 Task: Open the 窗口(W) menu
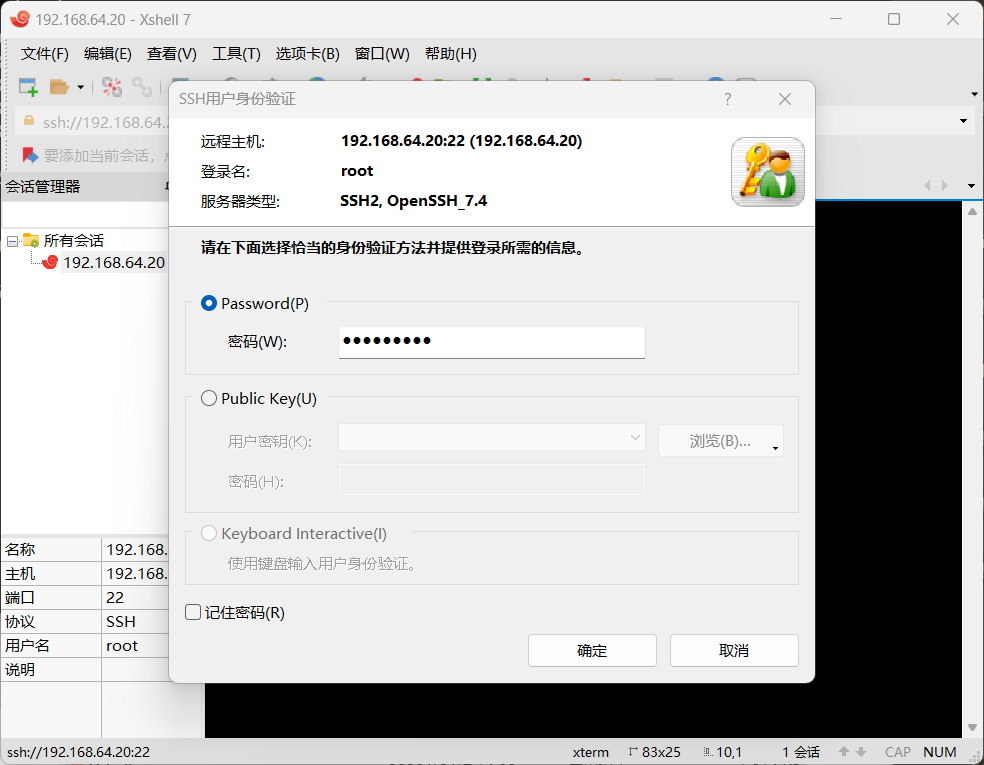click(382, 54)
